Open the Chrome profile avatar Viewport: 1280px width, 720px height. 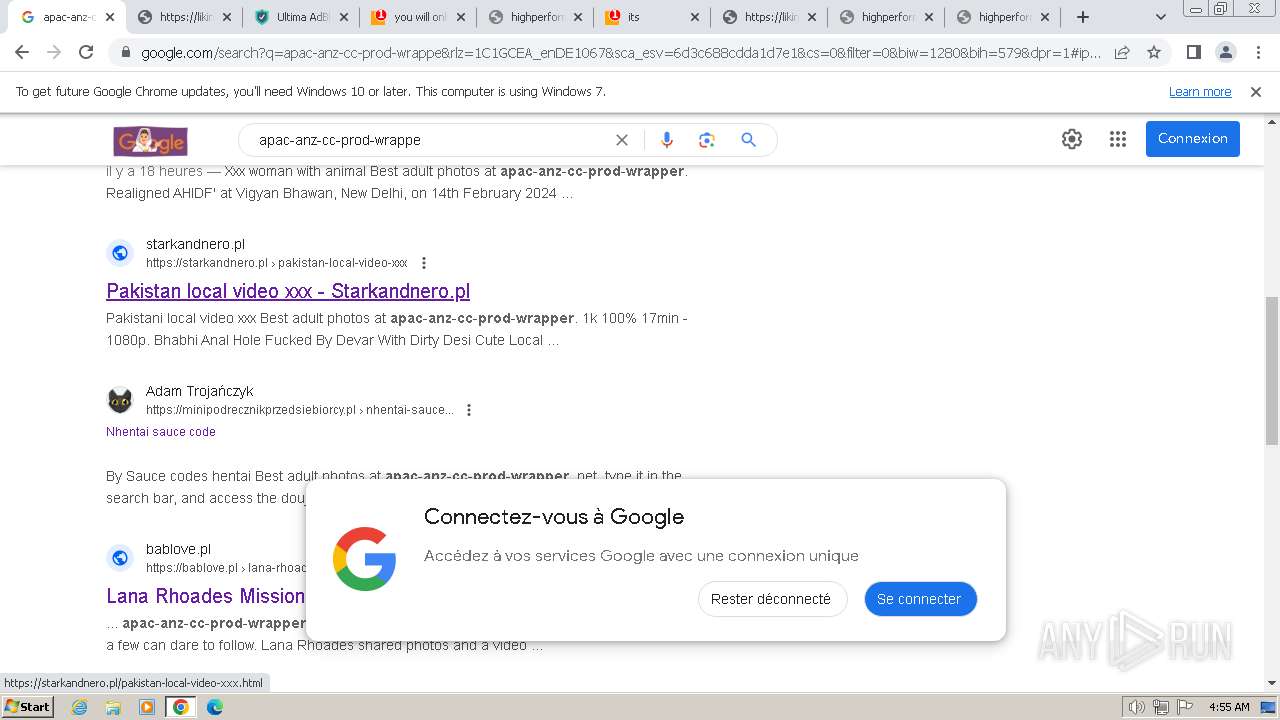click(x=1225, y=52)
